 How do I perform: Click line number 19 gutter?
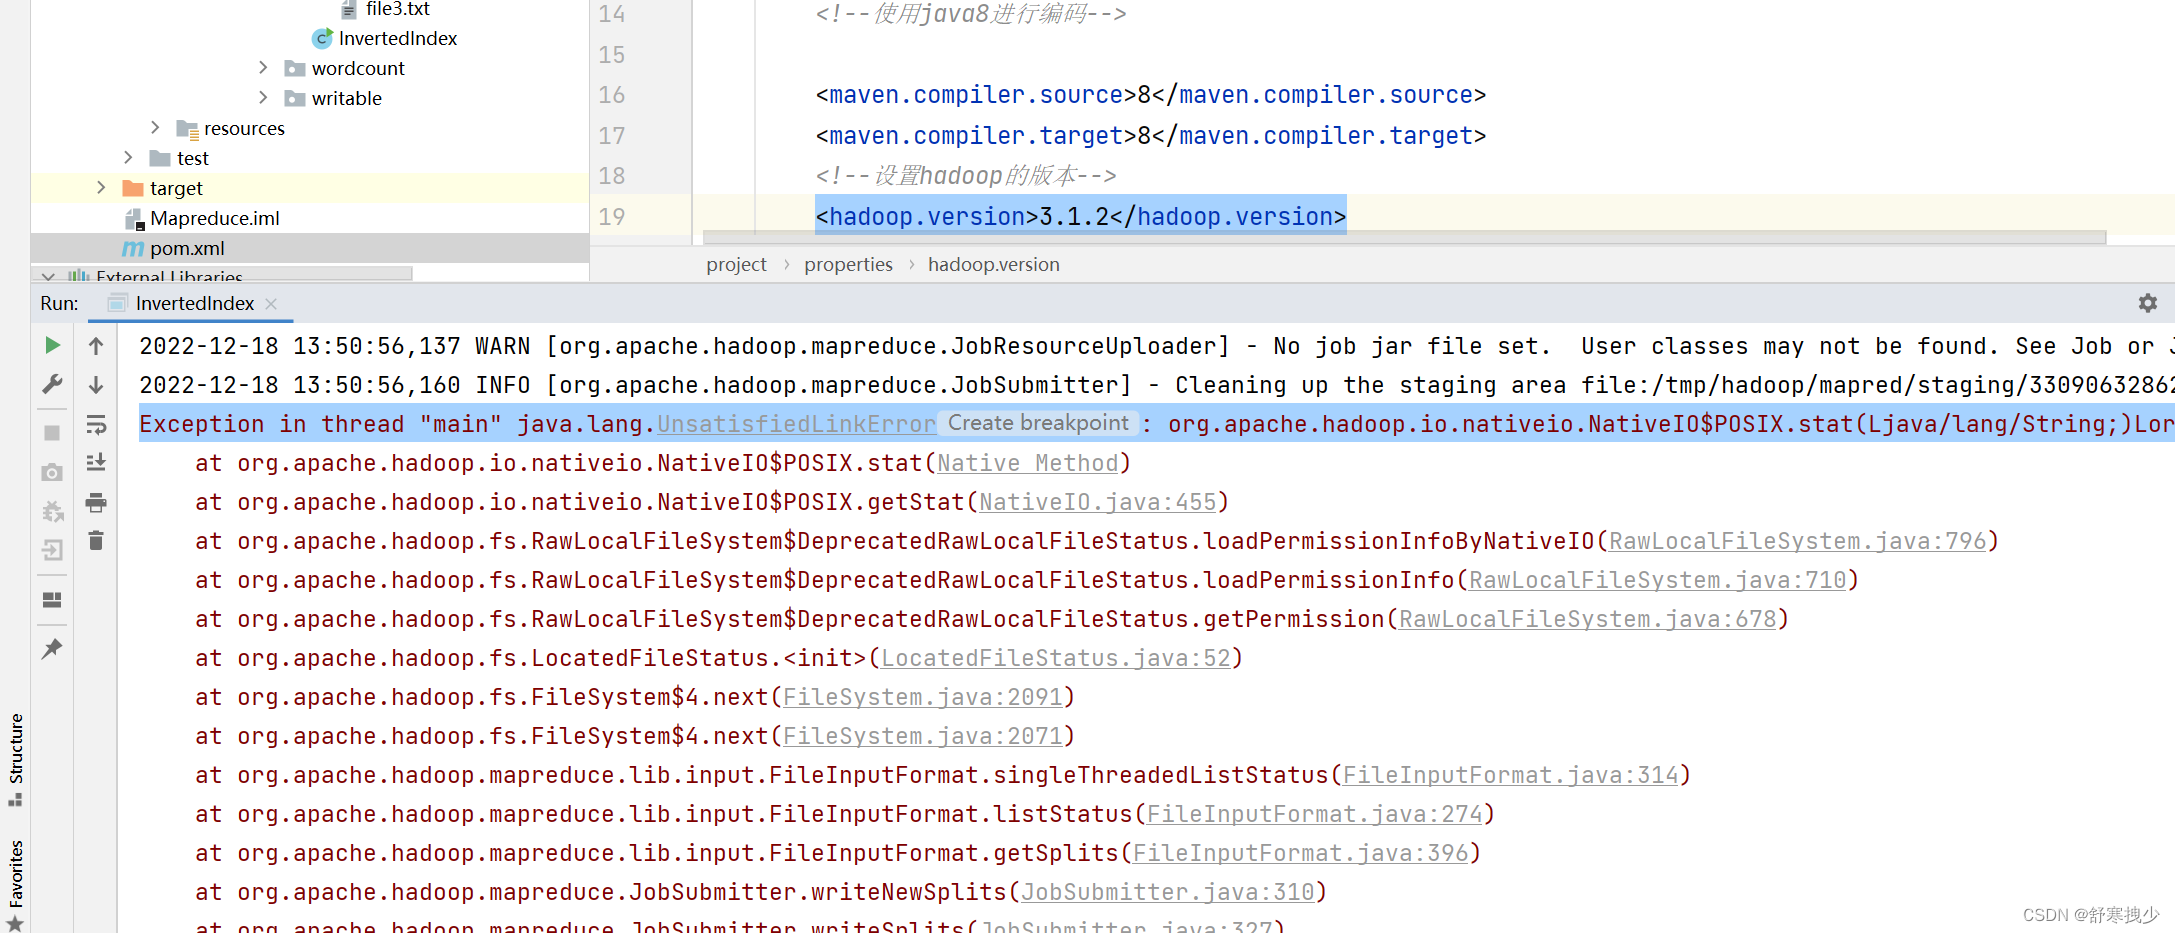tap(612, 217)
